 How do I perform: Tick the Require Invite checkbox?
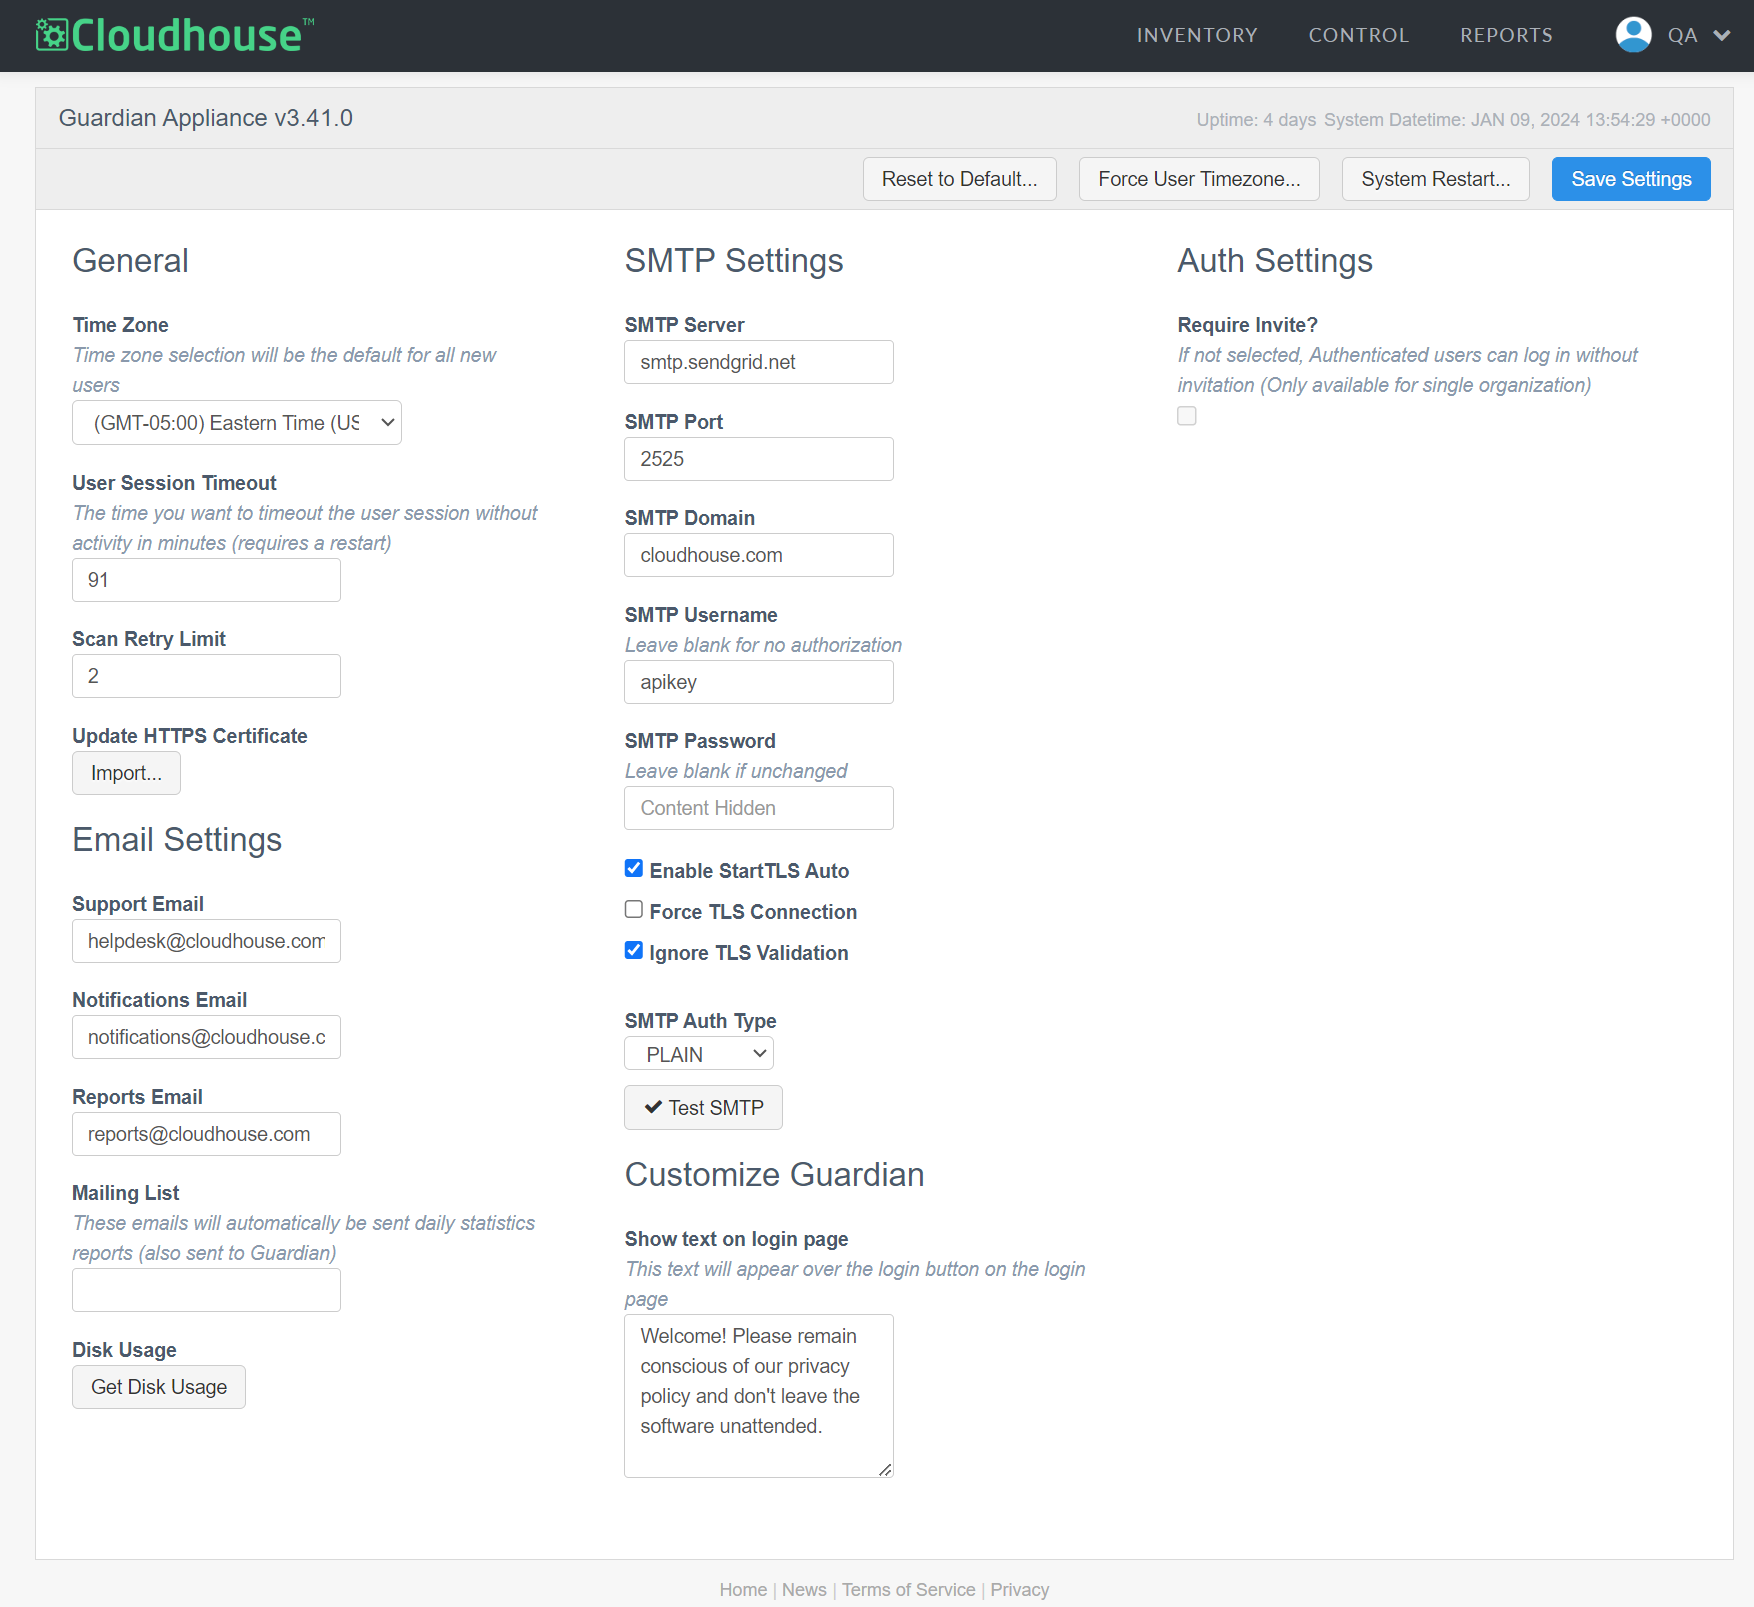(x=1187, y=416)
